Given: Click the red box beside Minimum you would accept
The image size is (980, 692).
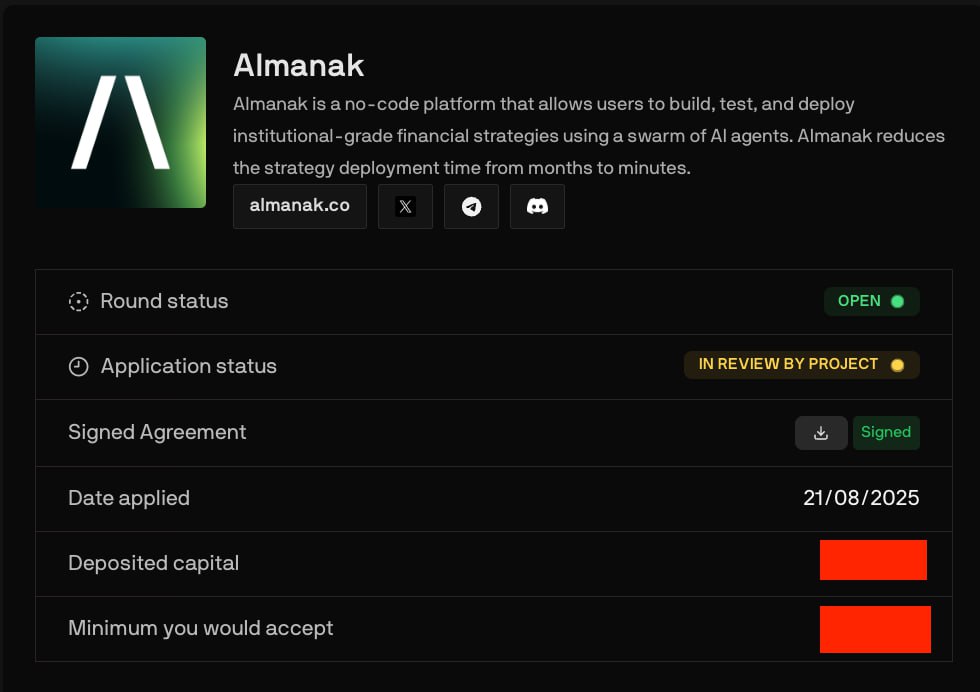Looking at the screenshot, I should 875,629.
